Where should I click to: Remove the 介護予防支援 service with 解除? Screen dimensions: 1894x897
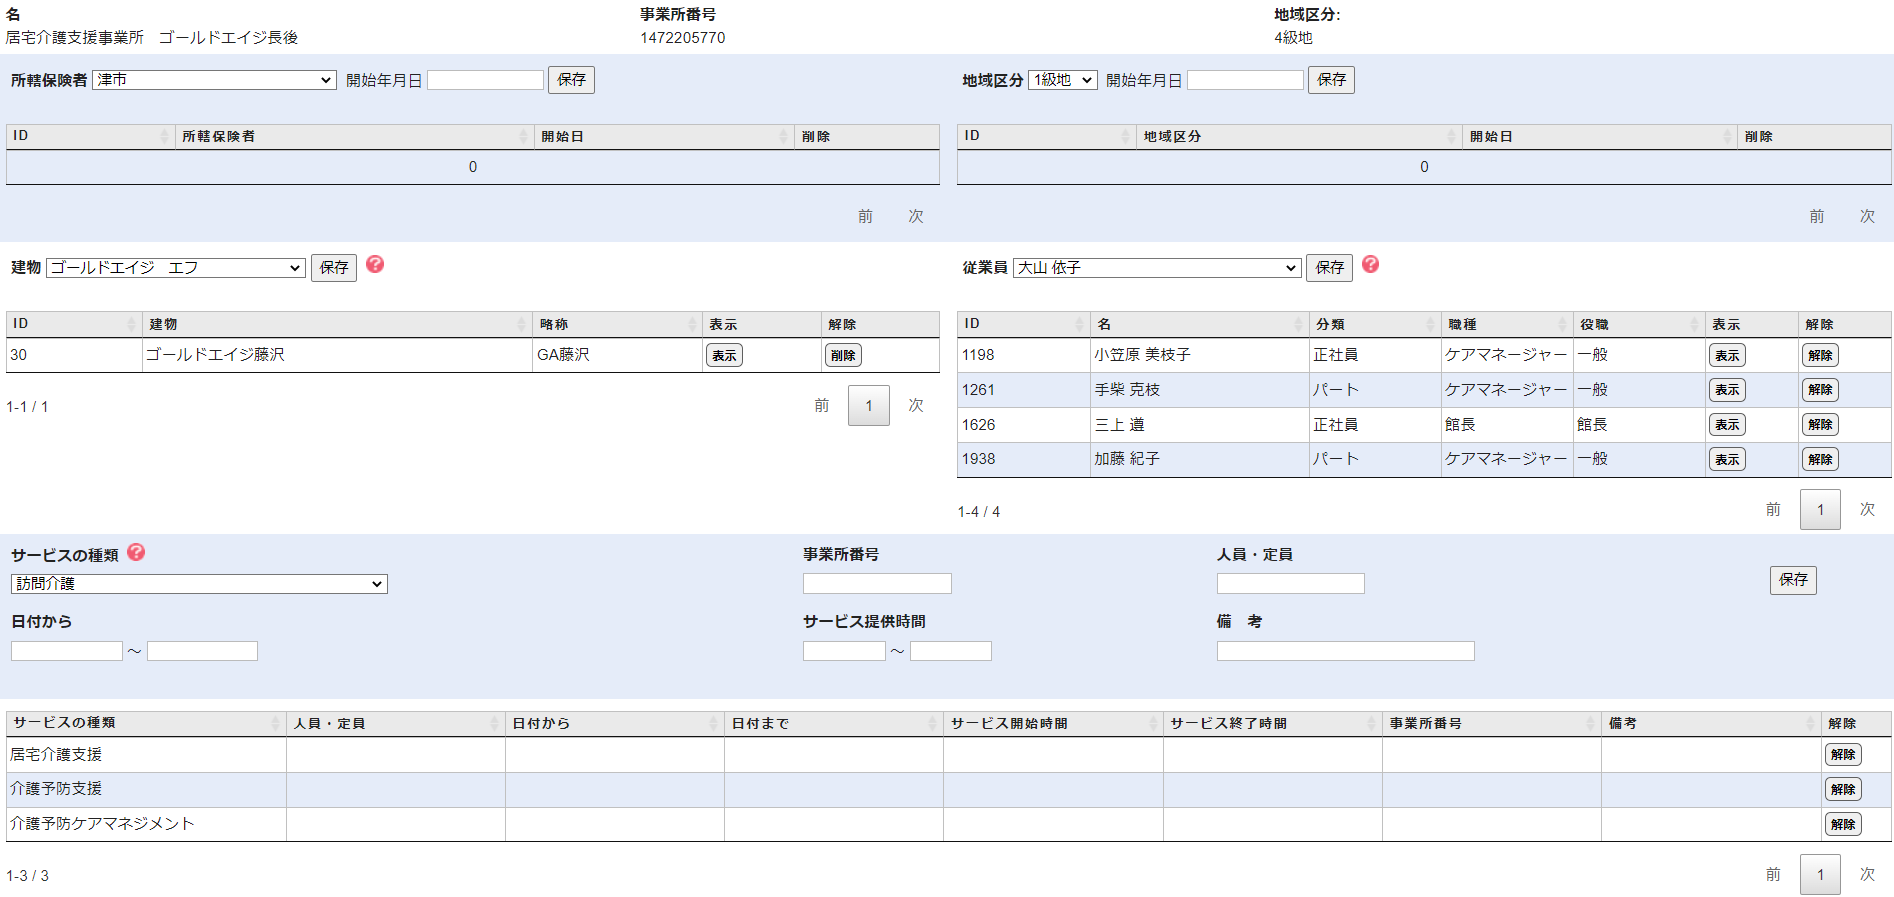1842,789
